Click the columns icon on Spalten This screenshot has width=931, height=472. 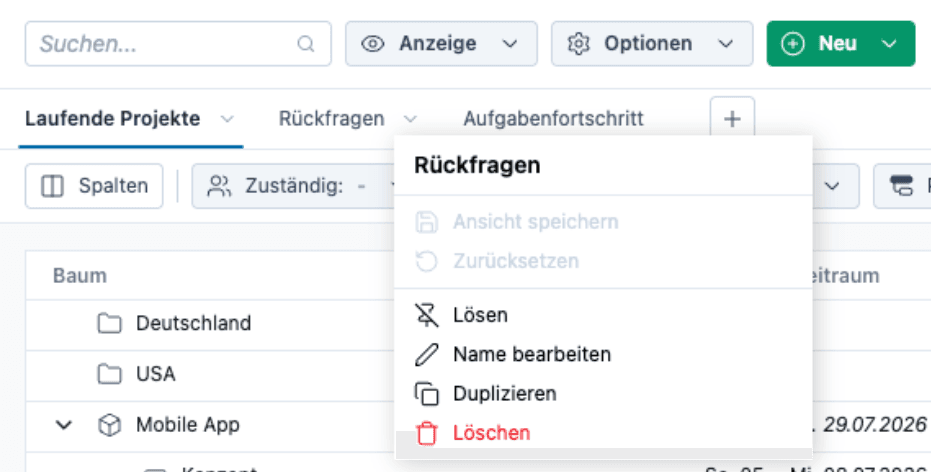pos(52,186)
